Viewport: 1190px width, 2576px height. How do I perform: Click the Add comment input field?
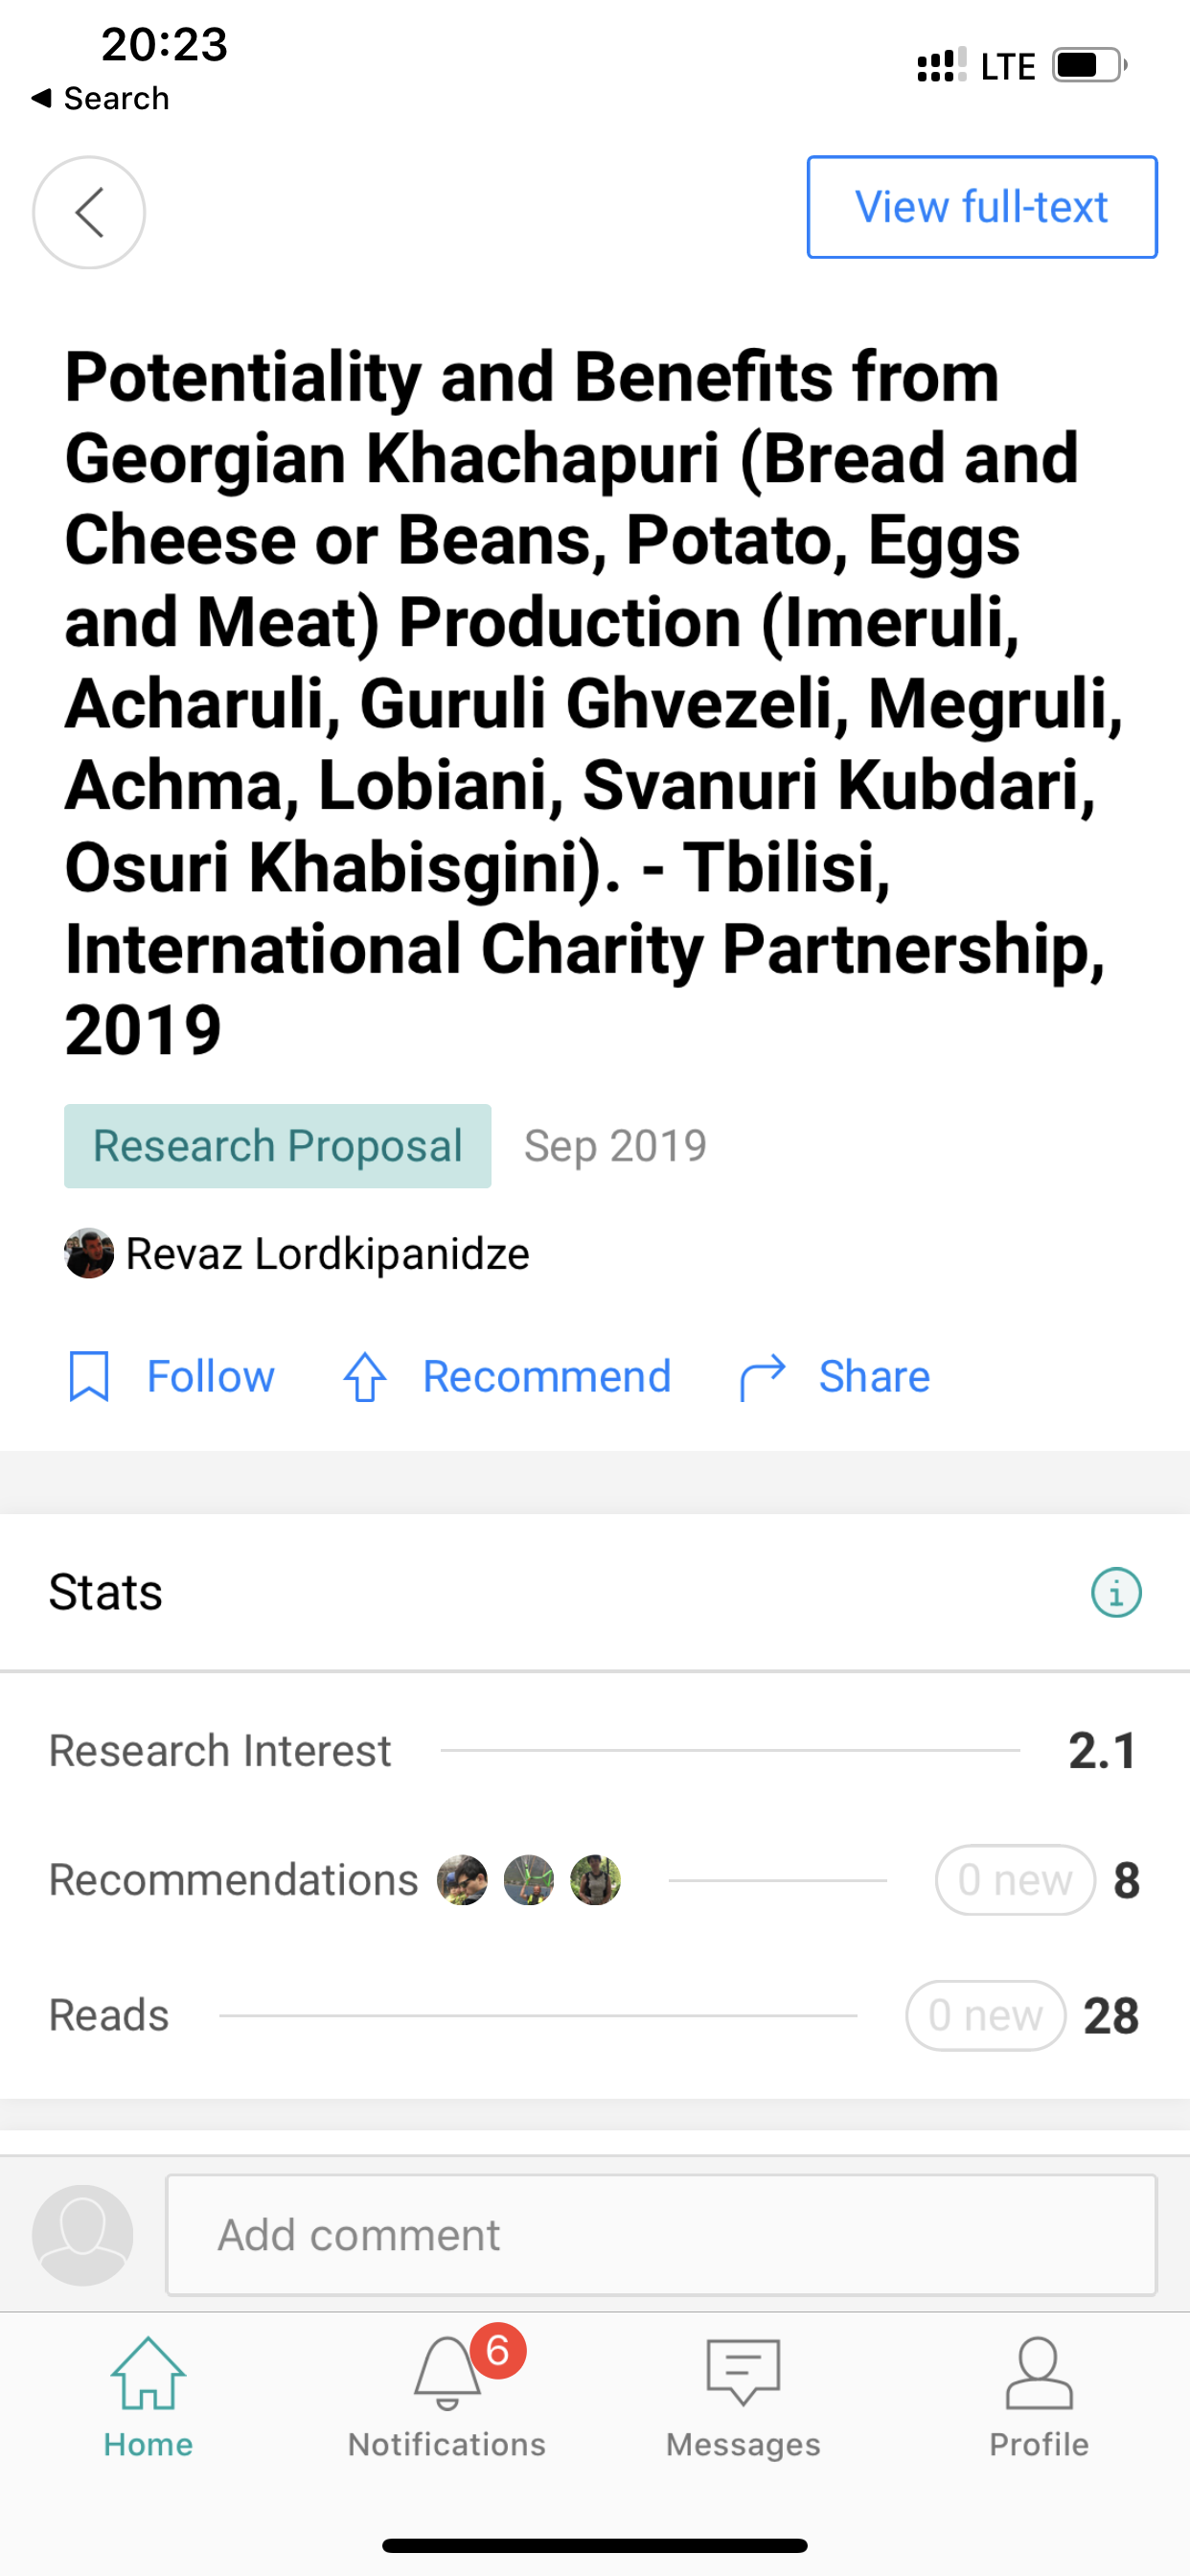coord(661,2235)
